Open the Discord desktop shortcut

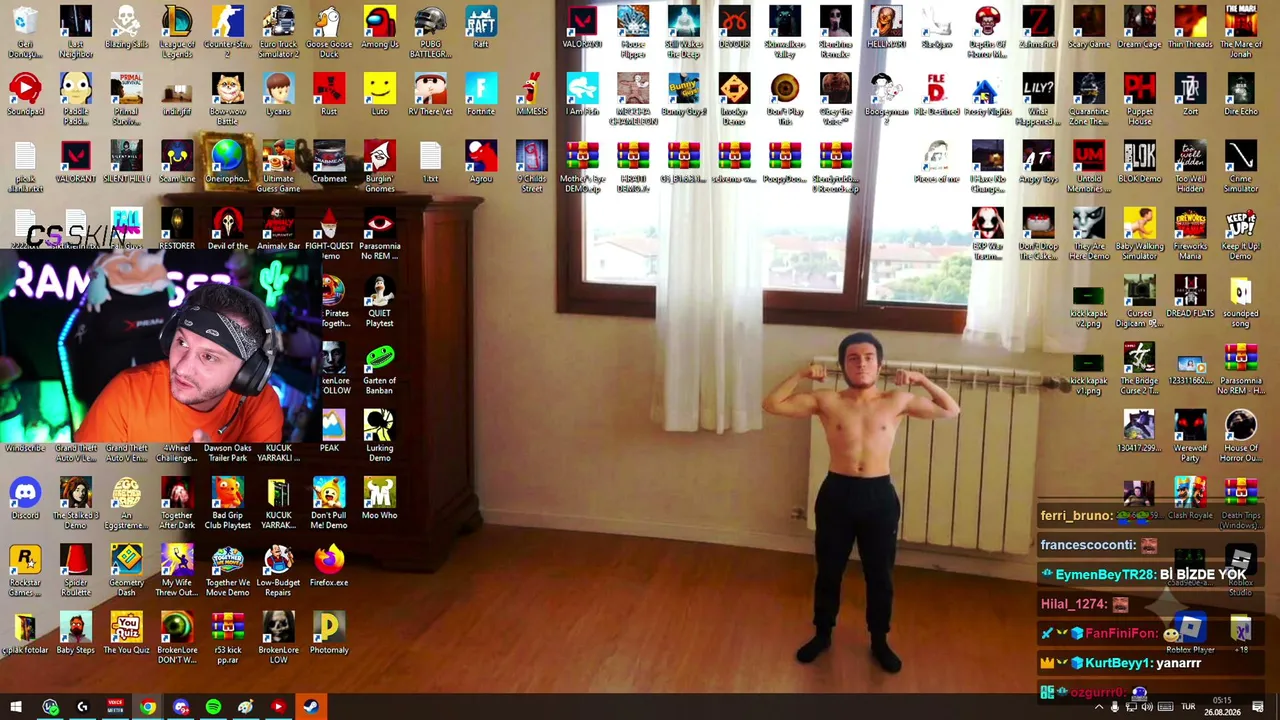pyautogui.click(x=25, y=497)
